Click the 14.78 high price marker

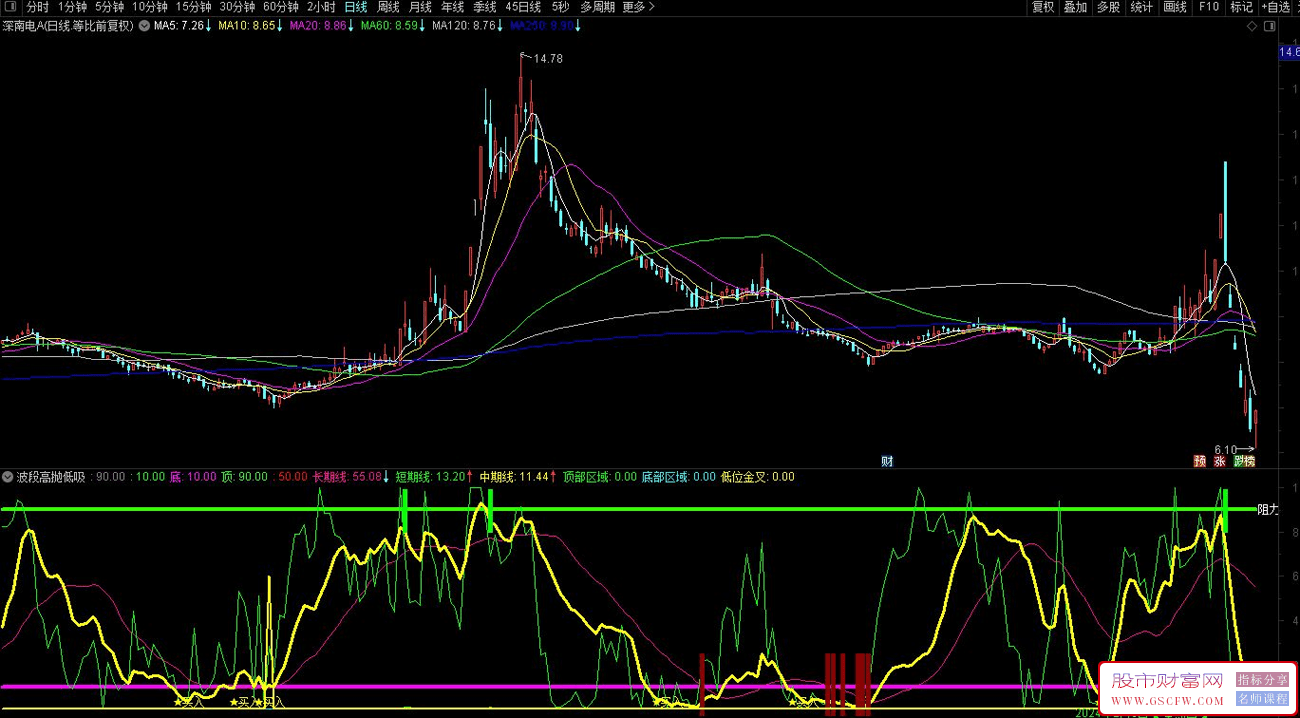click(x=548, y=59)
